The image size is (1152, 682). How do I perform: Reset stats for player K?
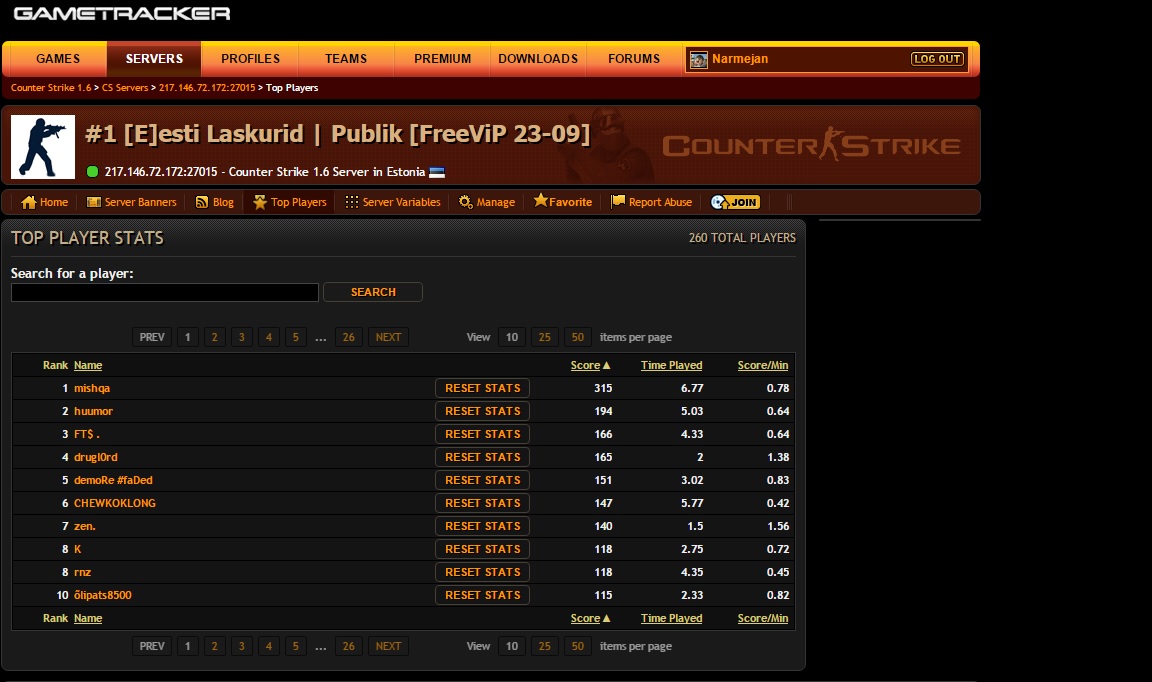coord(483,549)
